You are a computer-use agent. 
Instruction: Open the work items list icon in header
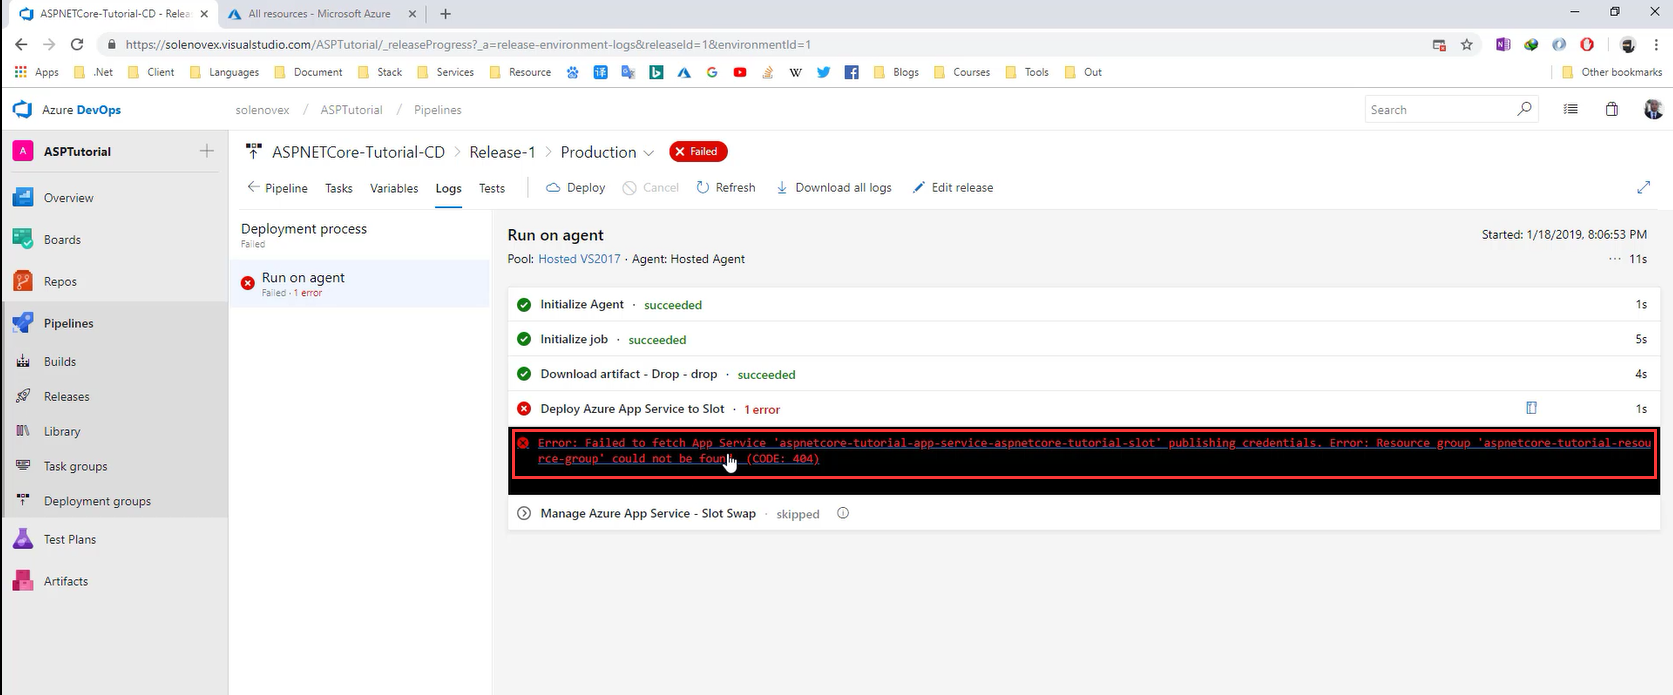[x=1571, y=110]
